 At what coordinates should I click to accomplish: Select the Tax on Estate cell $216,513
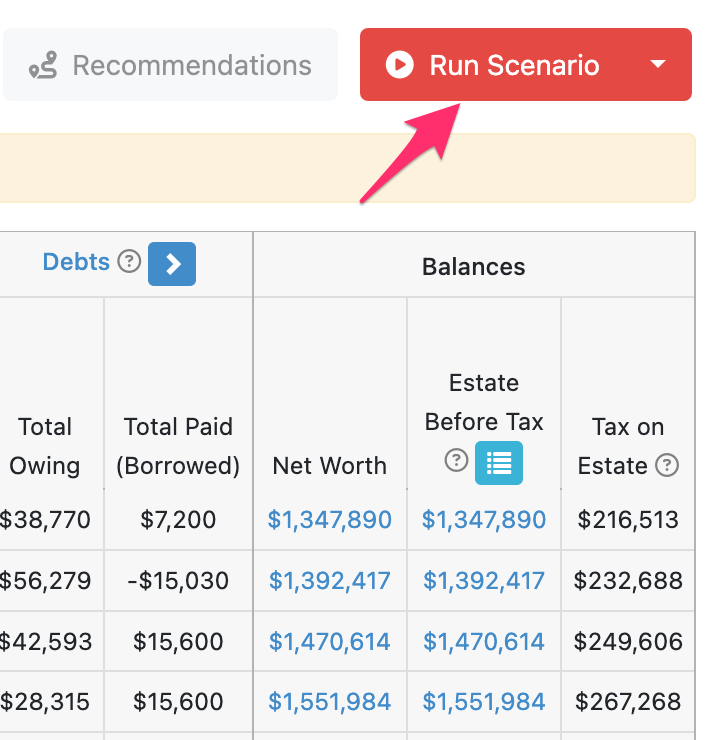click(x=628, y=520)
